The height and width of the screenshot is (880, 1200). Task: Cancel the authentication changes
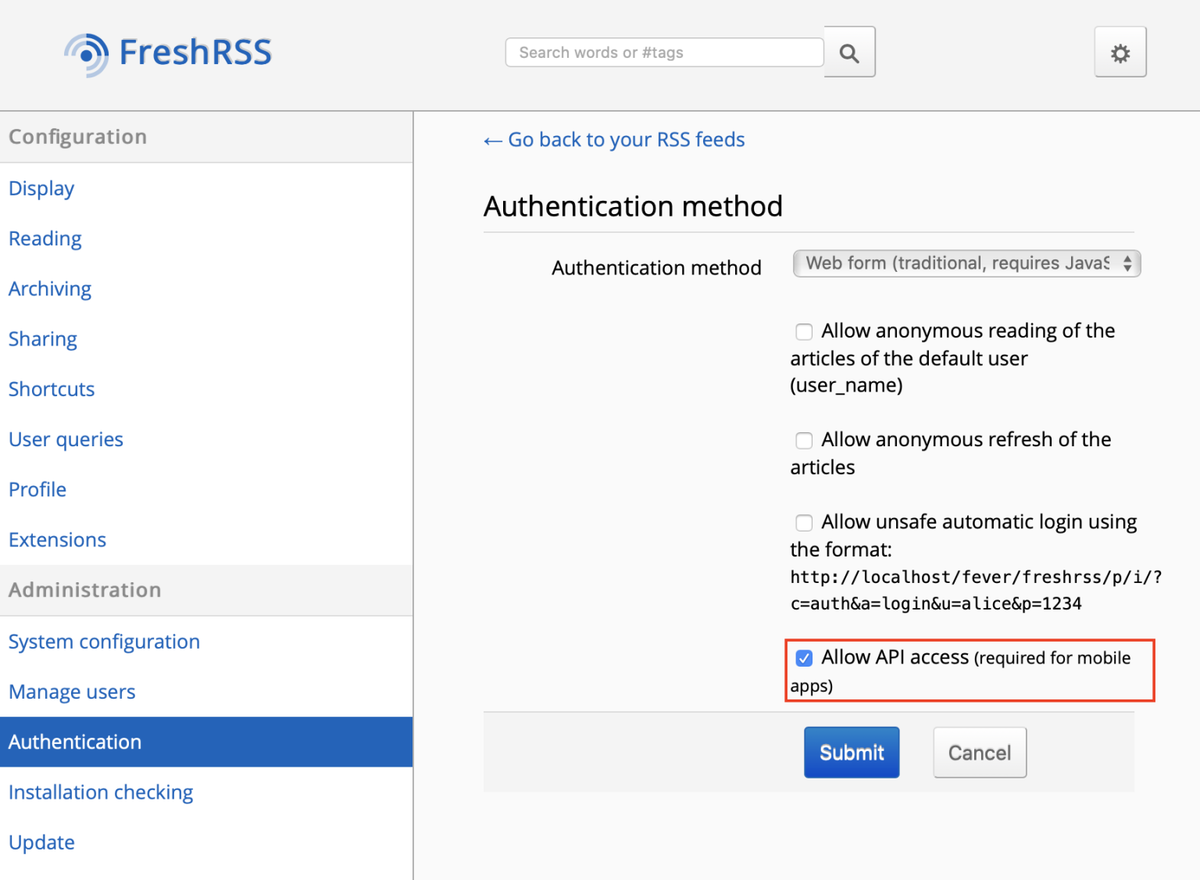tap(980, 753)
